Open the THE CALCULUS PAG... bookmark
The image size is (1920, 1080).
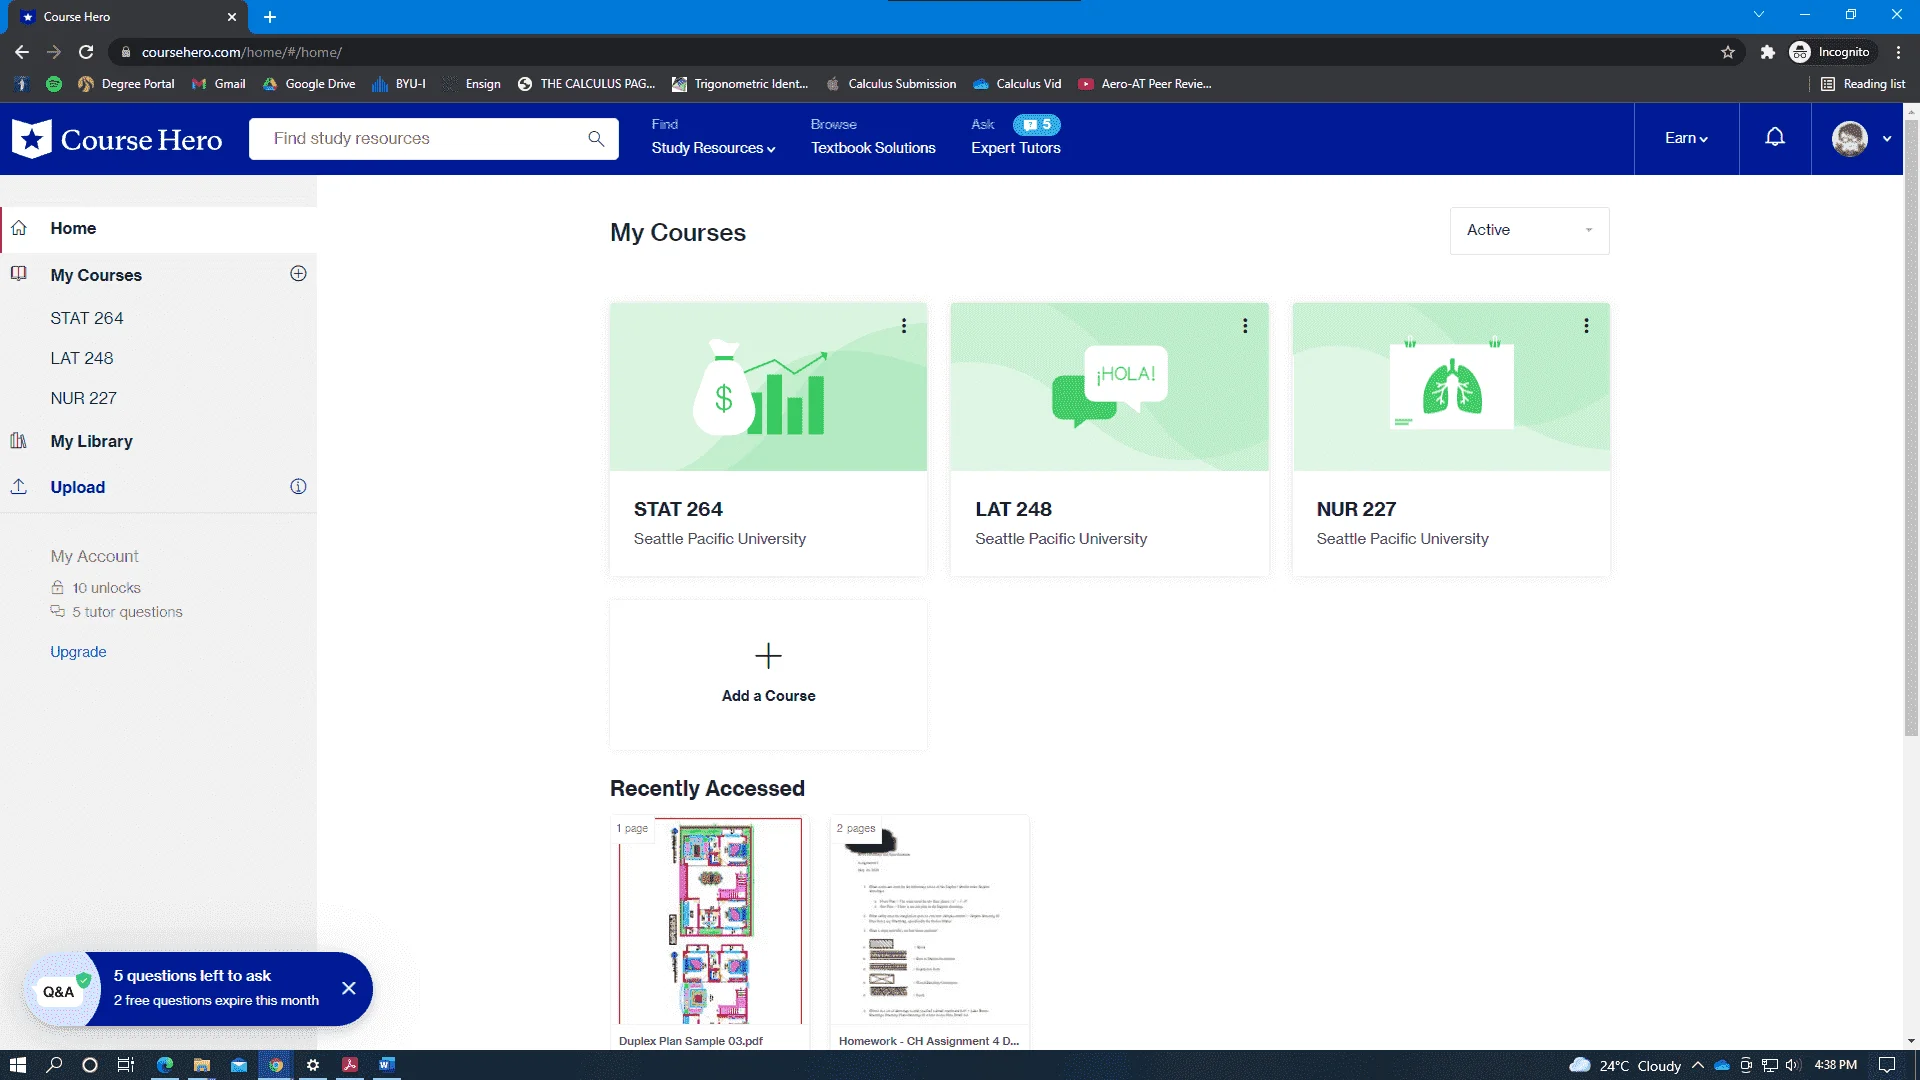click(x=586, y=84)
